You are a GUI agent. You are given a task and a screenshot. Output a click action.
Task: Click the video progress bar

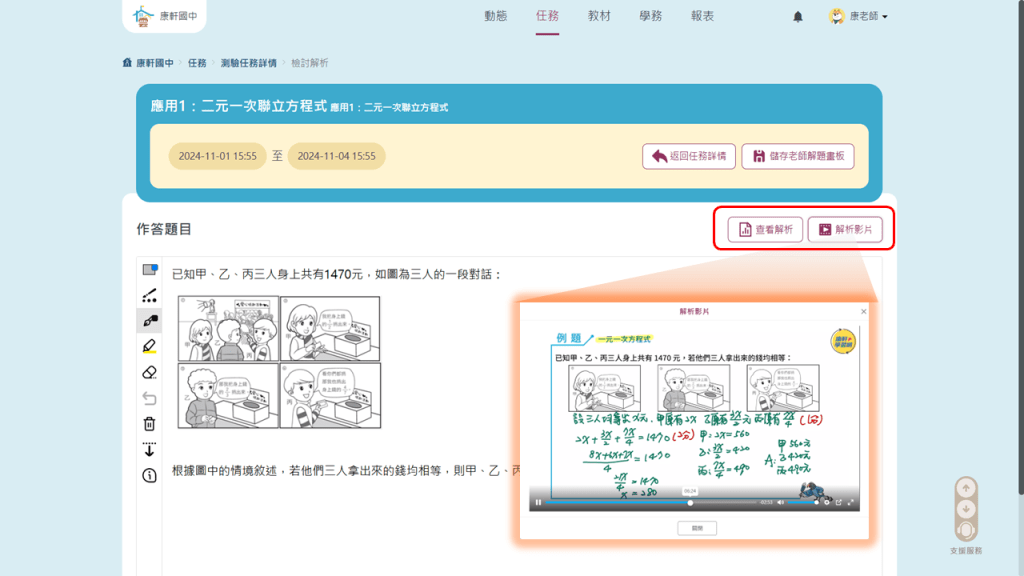[x=650, y=502]
